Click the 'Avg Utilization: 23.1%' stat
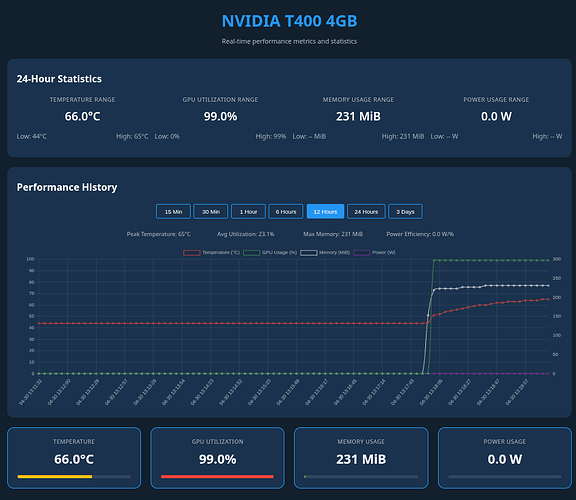The height and width of the screenshot is (500, 576). tap(246, 234)
